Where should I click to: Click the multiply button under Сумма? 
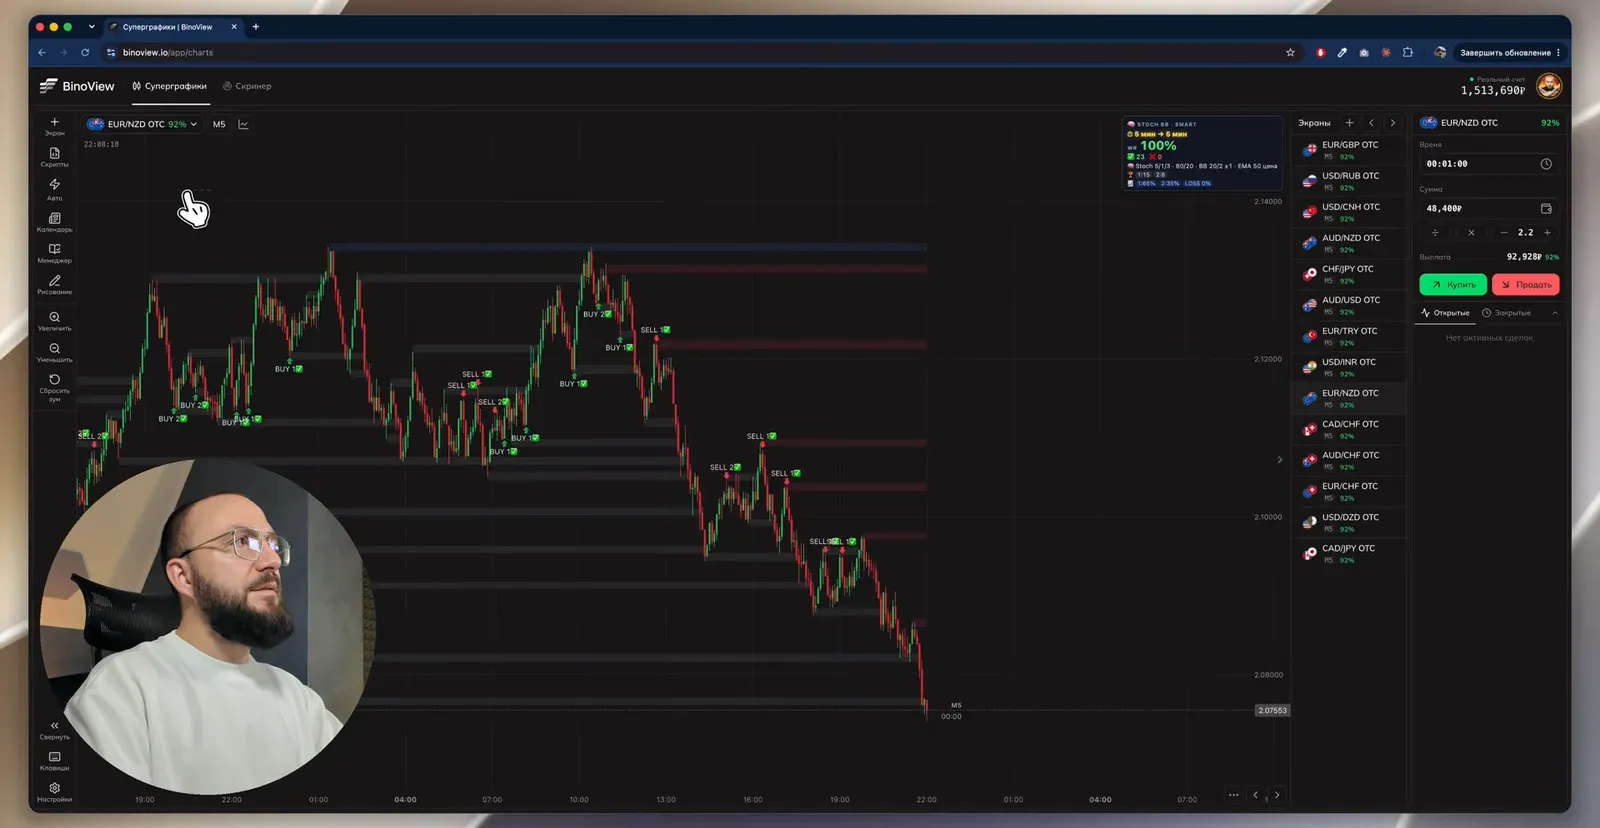pos(1471,232)
